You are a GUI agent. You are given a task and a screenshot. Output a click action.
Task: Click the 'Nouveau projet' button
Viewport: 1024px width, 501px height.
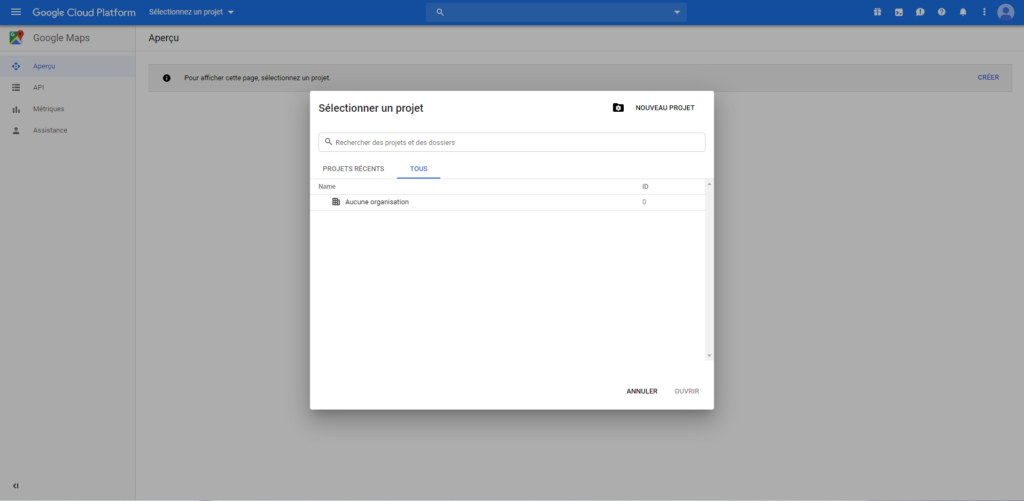(x=664, y=108)
